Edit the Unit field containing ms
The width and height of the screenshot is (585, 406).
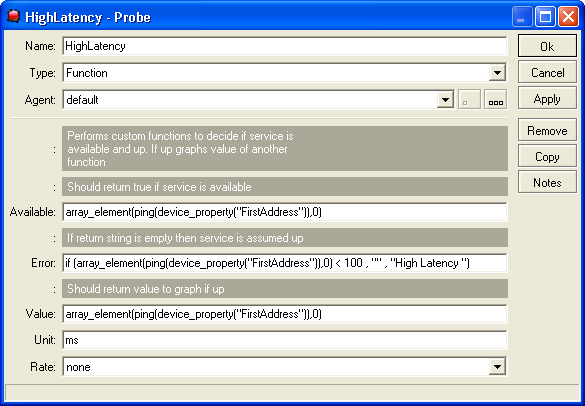click(x=285, y=340)
